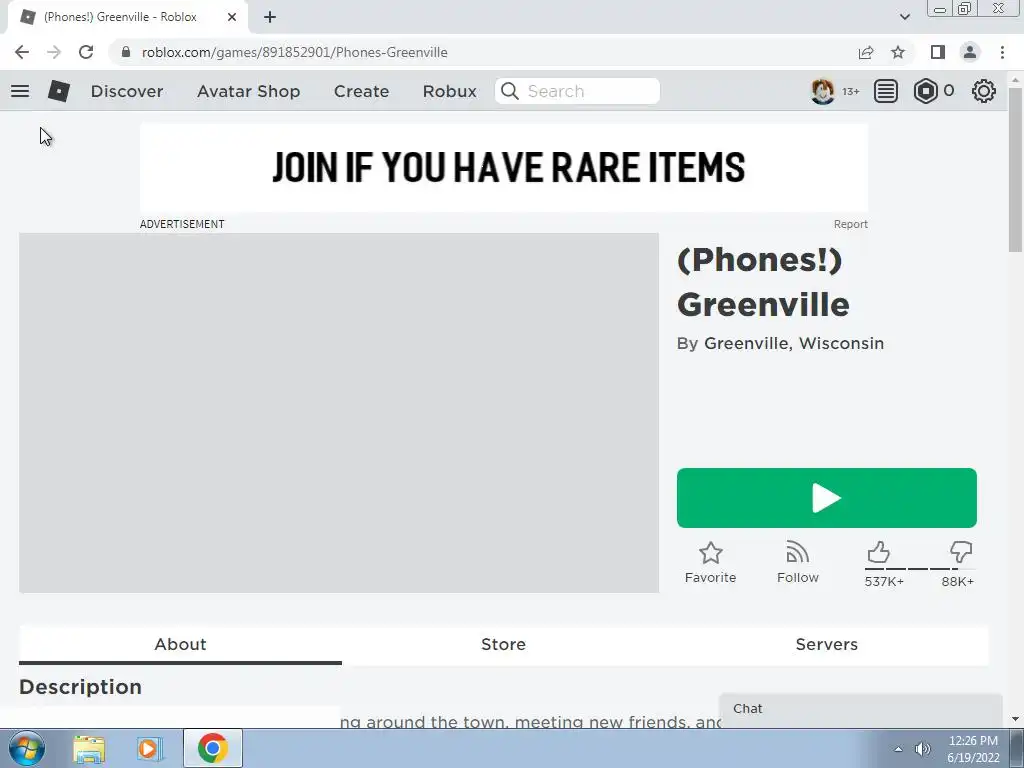The image size is (1024, 768).
Task: Toggle the browser side panel
Action: (x=938, y=52)
